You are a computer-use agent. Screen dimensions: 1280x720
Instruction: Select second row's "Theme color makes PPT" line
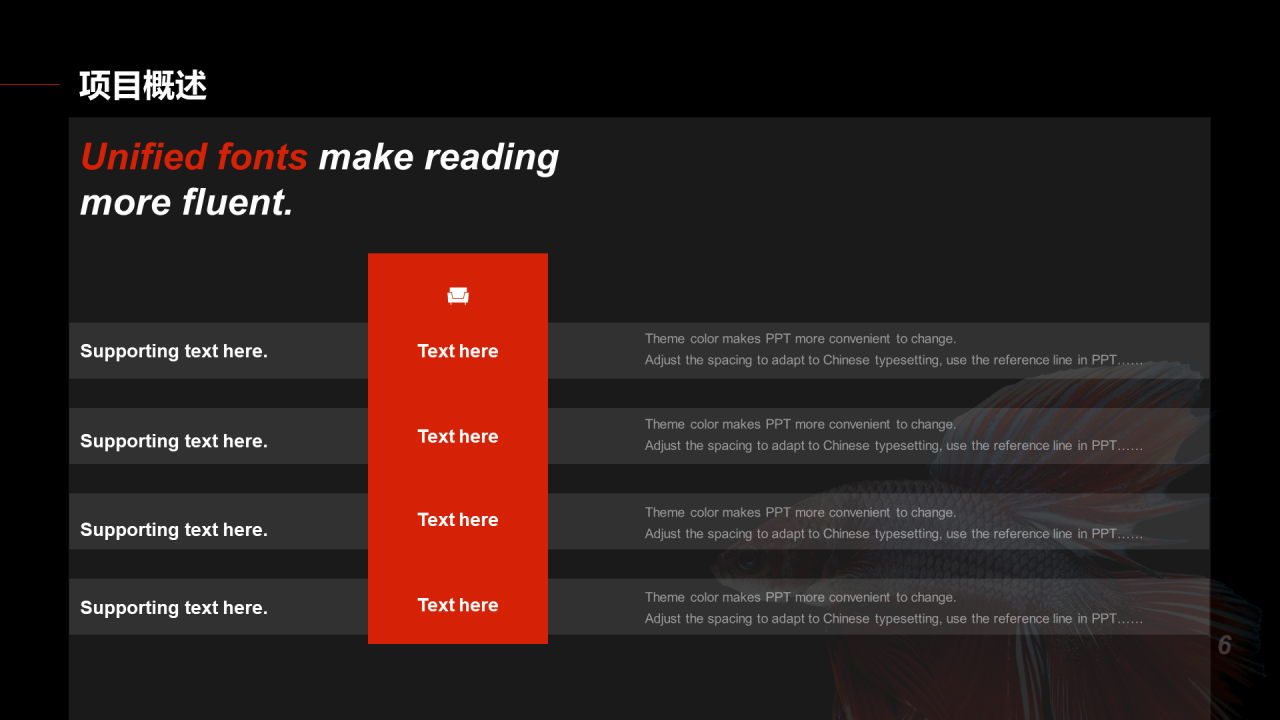tap(800, 424)
